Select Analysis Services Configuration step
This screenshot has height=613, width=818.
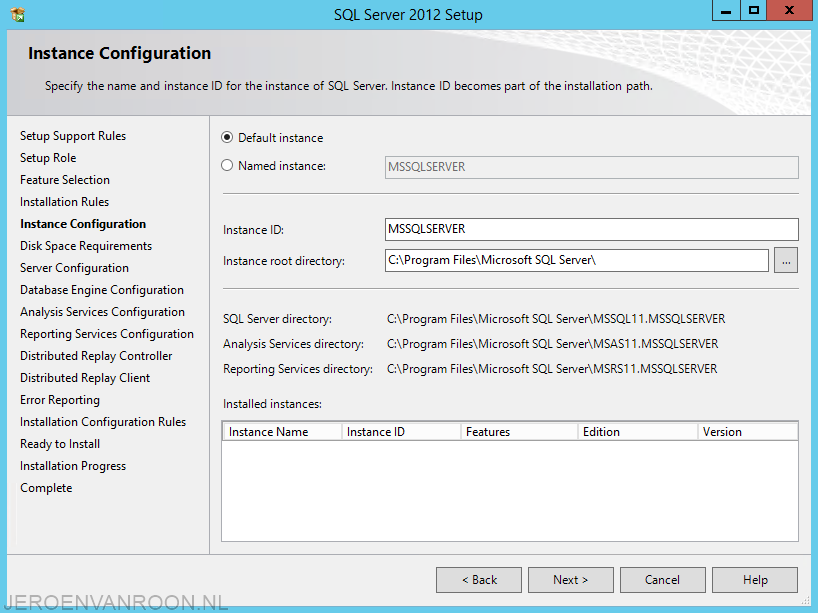[102, 312]
